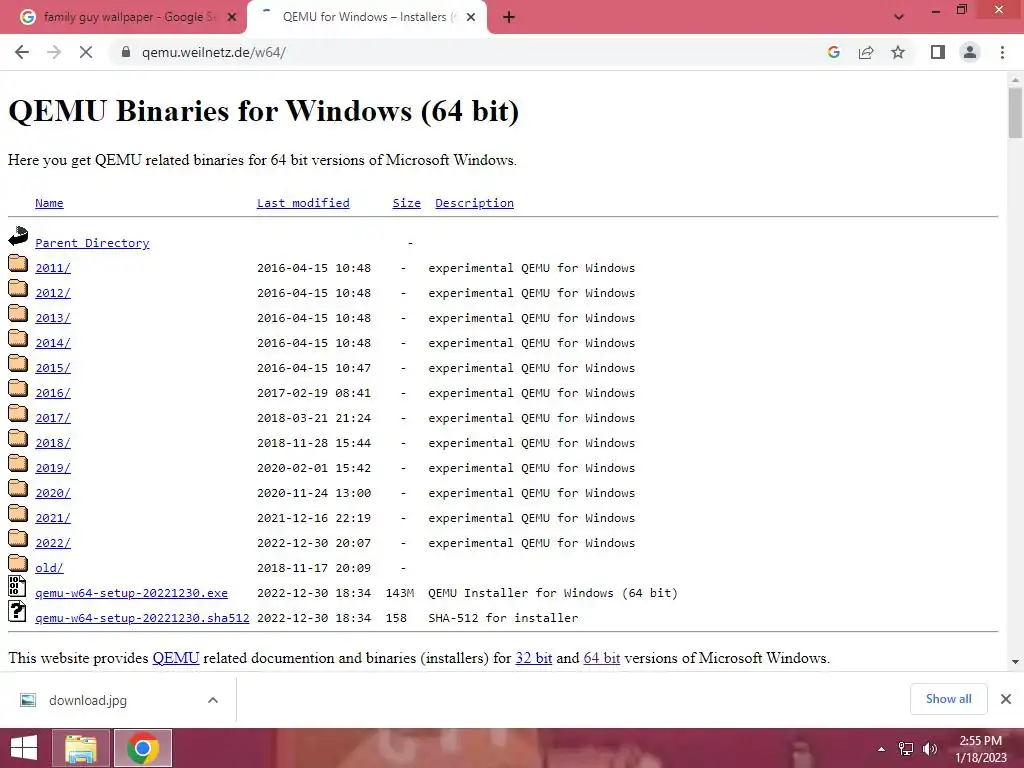Sort listing by Name column
Viewport: 1024px width, 768px height.
click(49, 203)
